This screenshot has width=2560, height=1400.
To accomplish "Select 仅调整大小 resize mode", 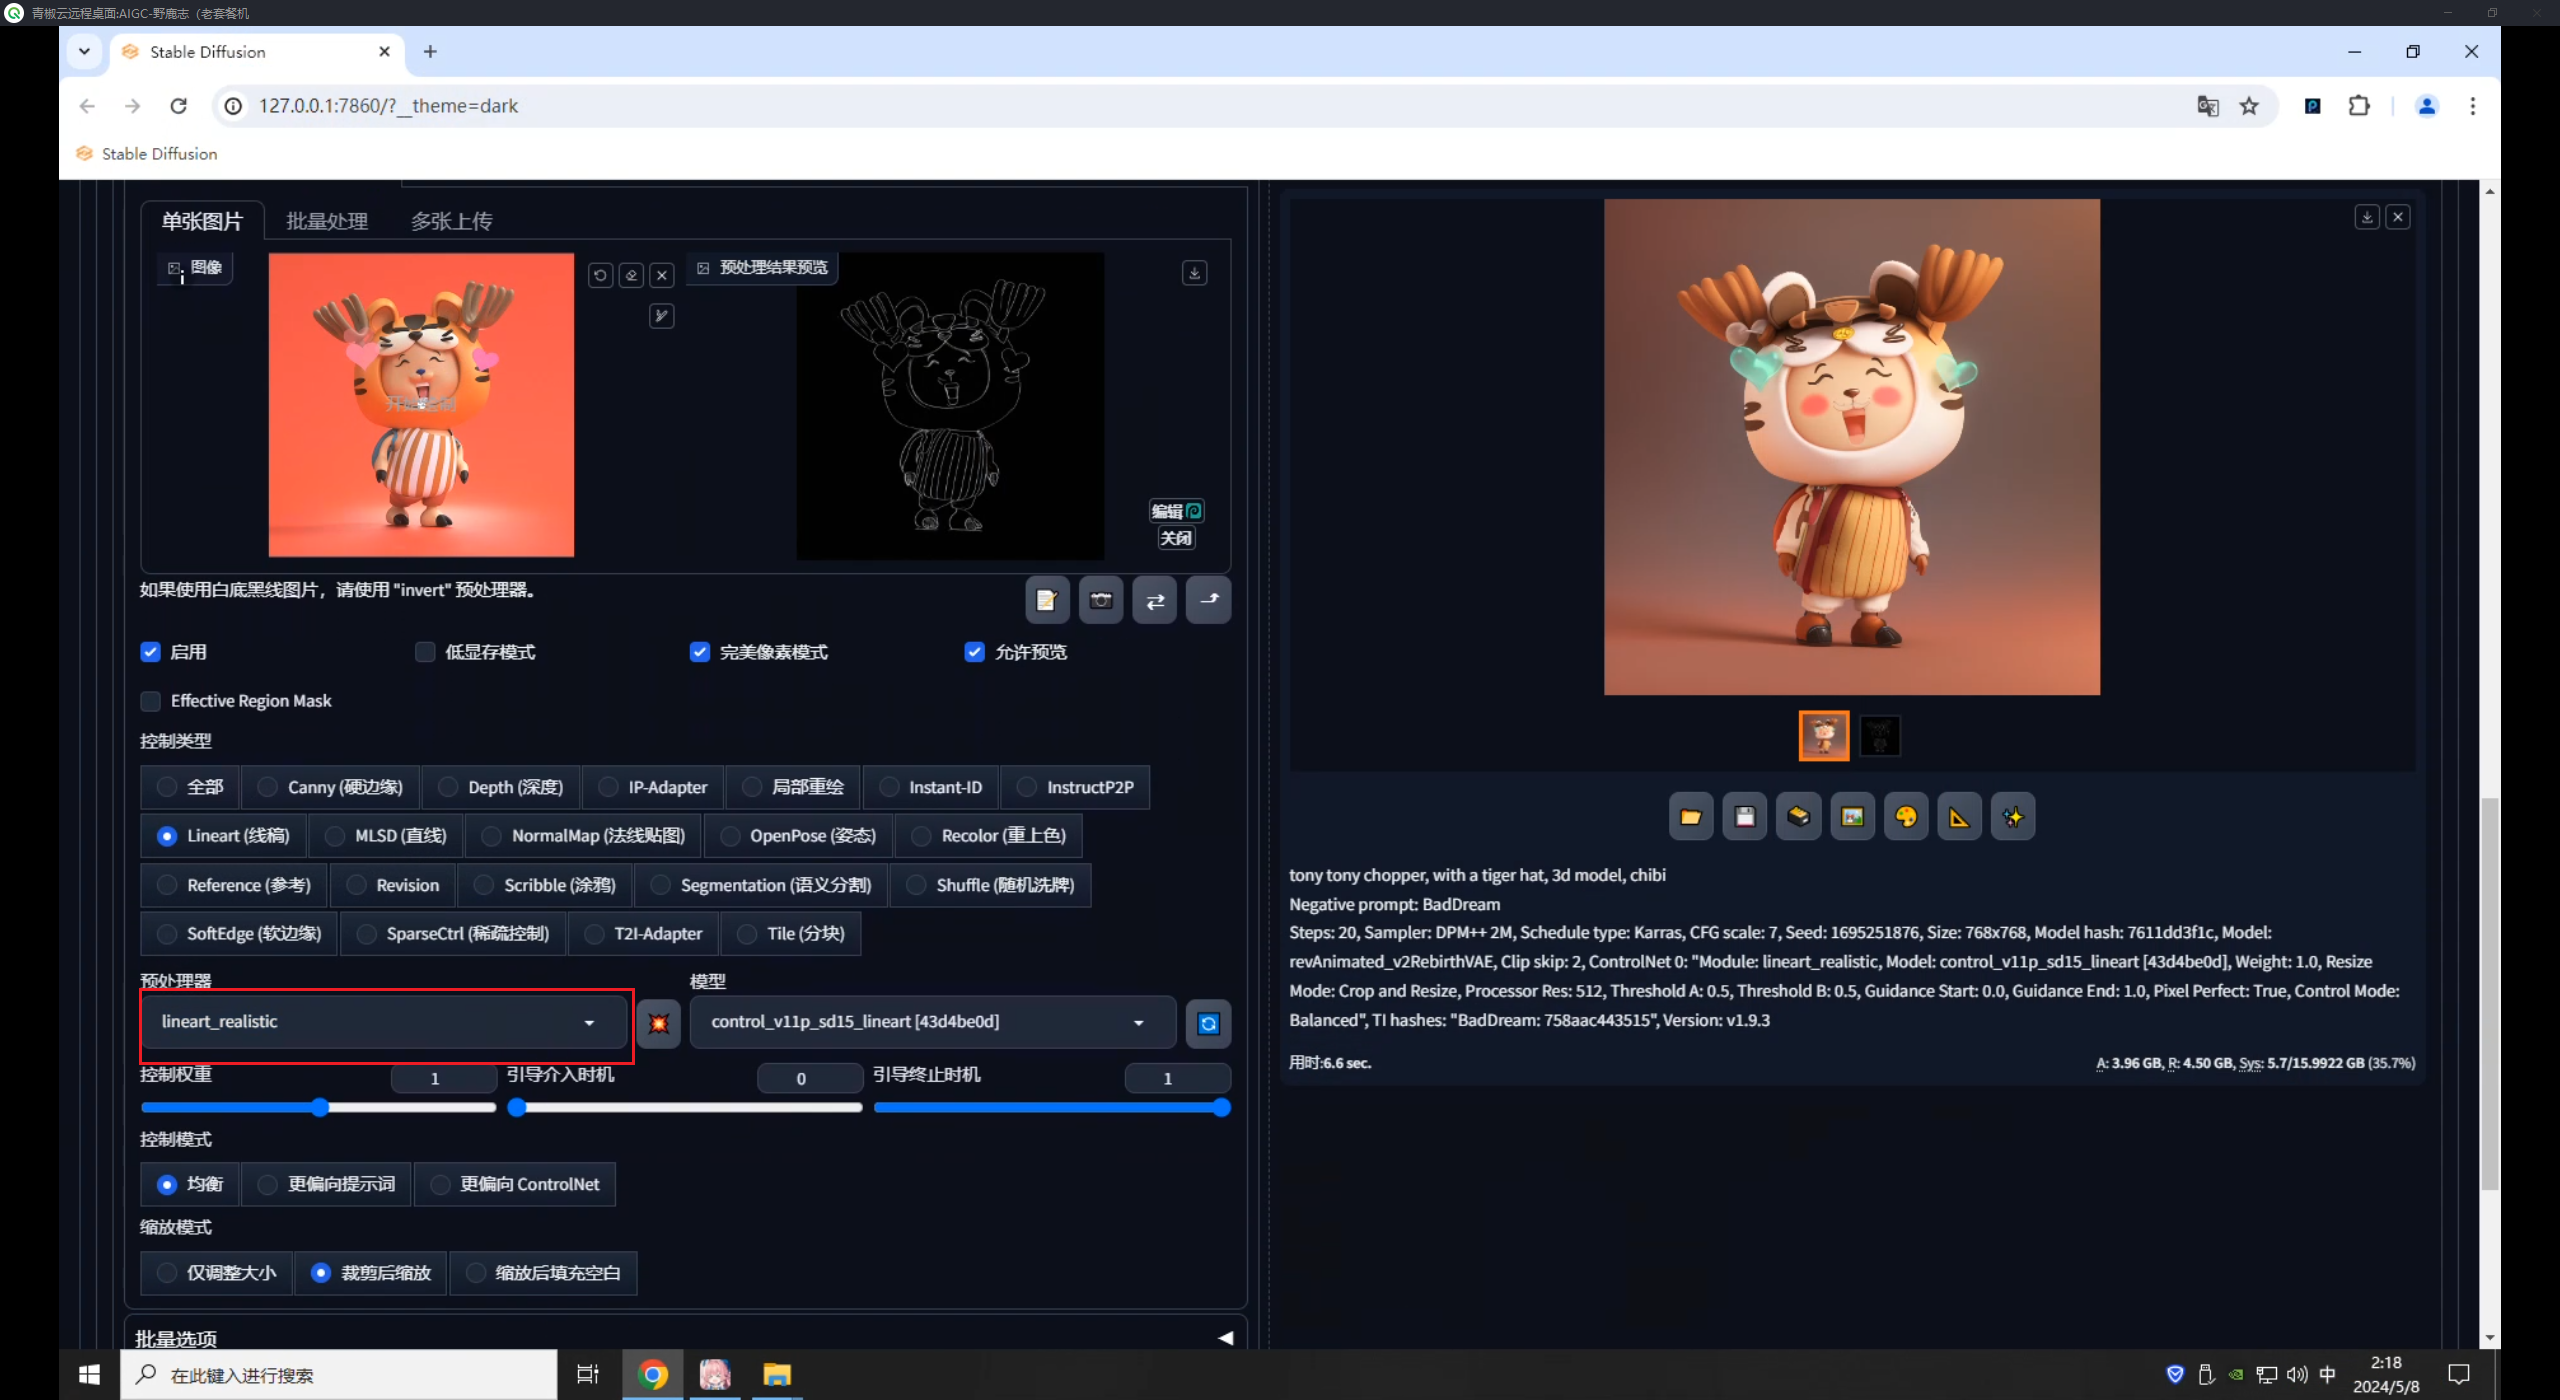I will pyautogui.click(x=217, y=1273).
